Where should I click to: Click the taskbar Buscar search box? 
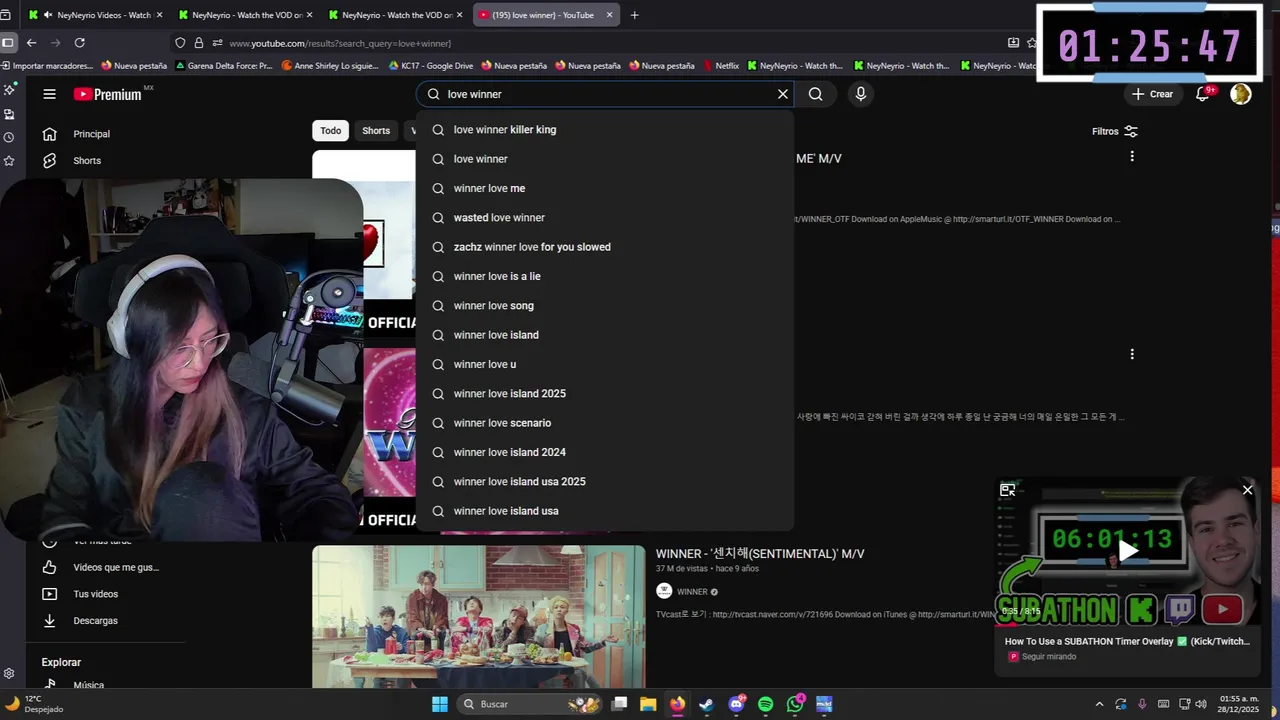coord(530,704)
